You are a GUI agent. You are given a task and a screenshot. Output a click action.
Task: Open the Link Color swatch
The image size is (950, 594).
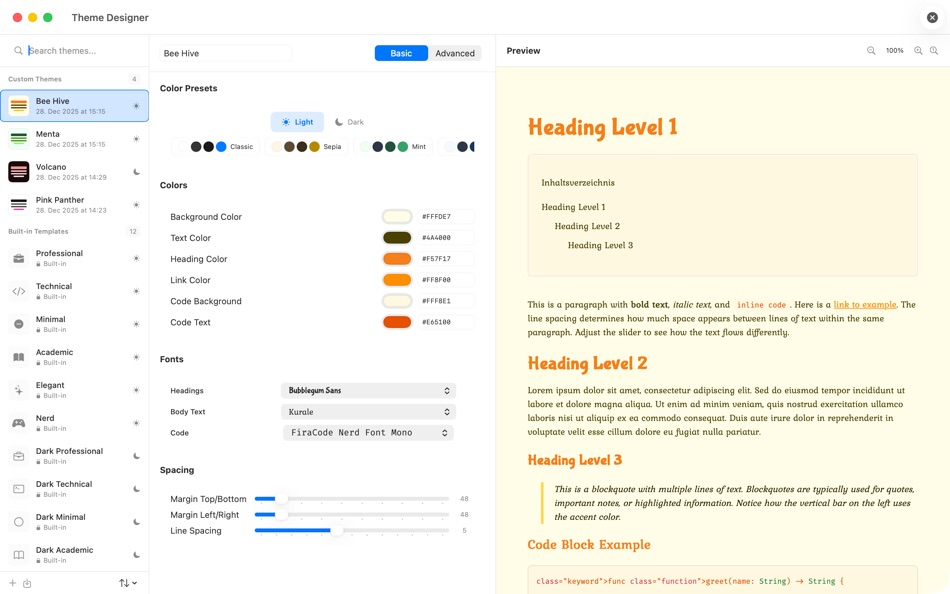(x=397, y=280)
